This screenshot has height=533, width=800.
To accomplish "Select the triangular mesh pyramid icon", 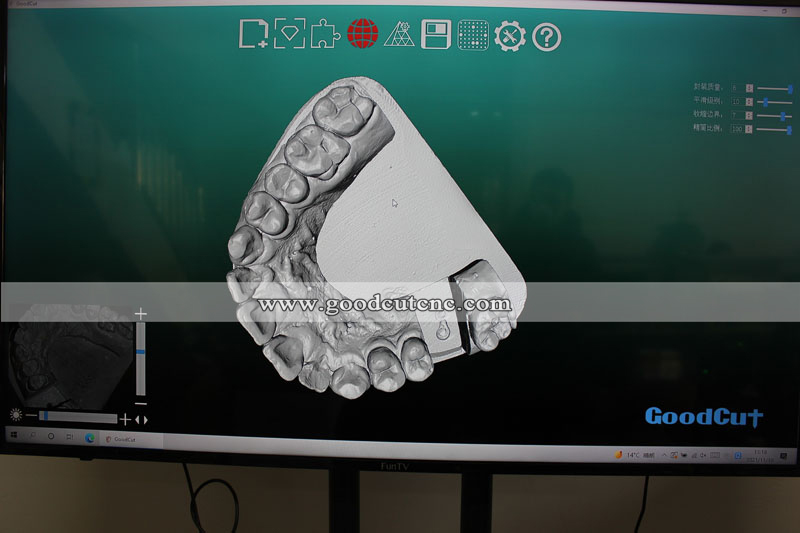I will coord(399,34).
